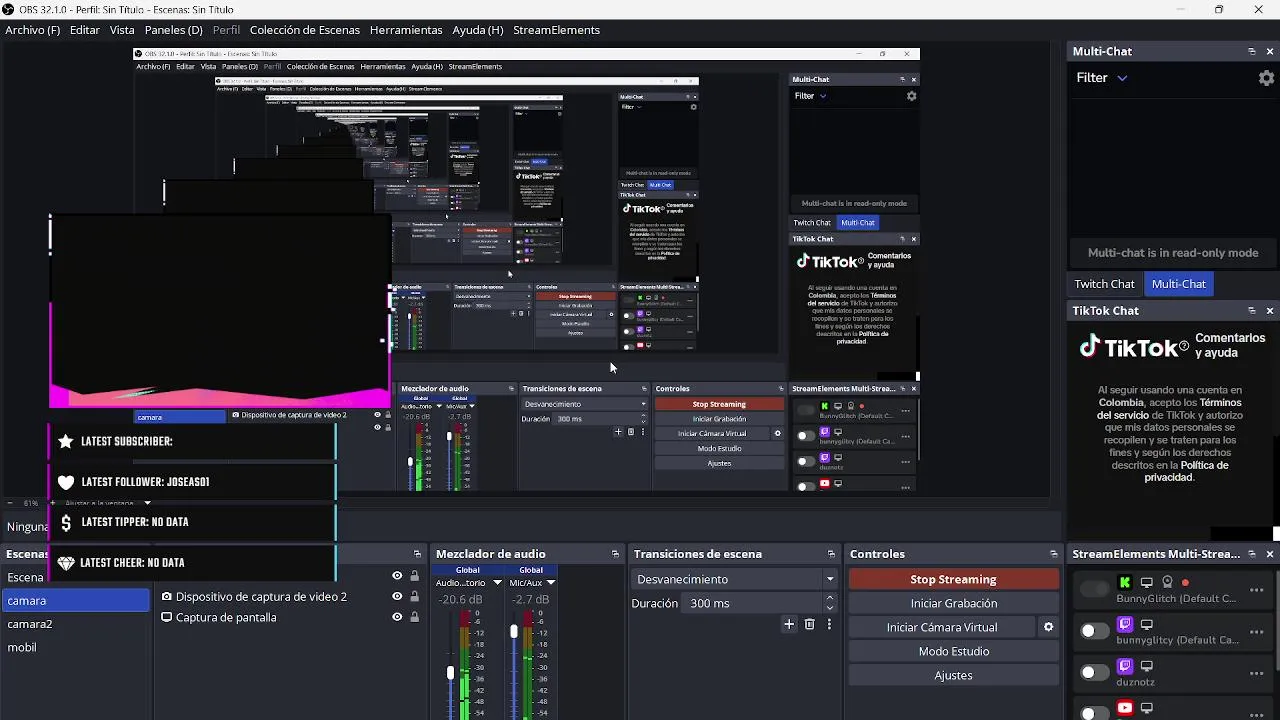Image resolution: width=1280 pixels, height=720 pixels.
Task: Open the Desvanecimiento transition dropdown
Action: (x=736, y=579)
